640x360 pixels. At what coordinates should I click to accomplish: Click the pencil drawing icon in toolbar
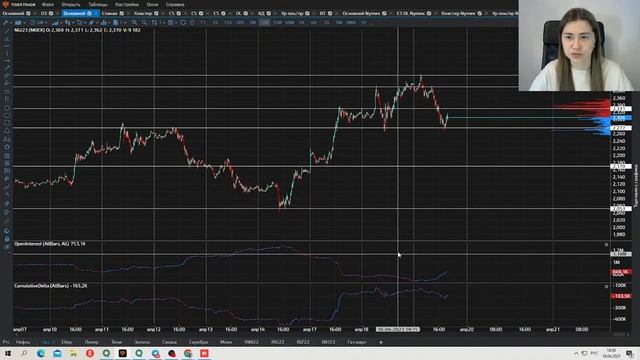(91, 22)
